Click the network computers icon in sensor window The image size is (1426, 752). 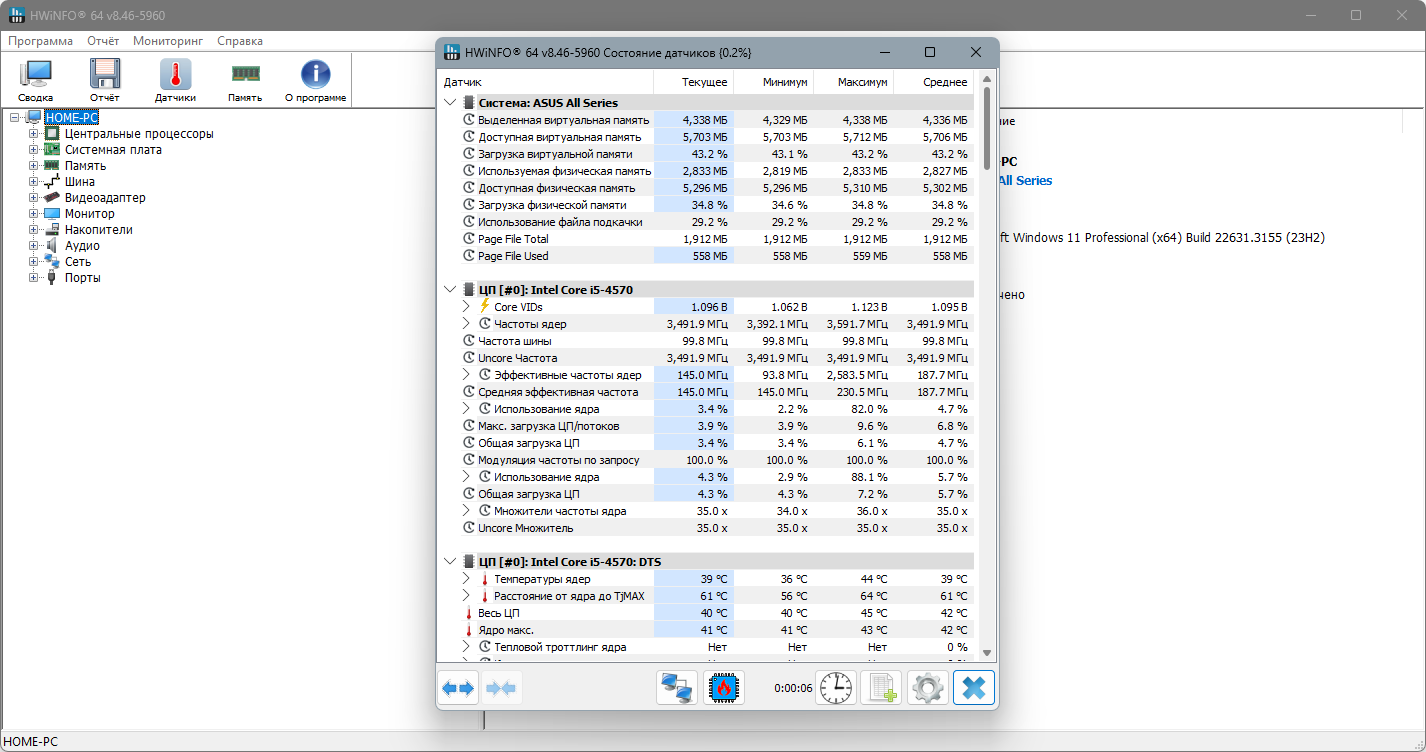677,688
